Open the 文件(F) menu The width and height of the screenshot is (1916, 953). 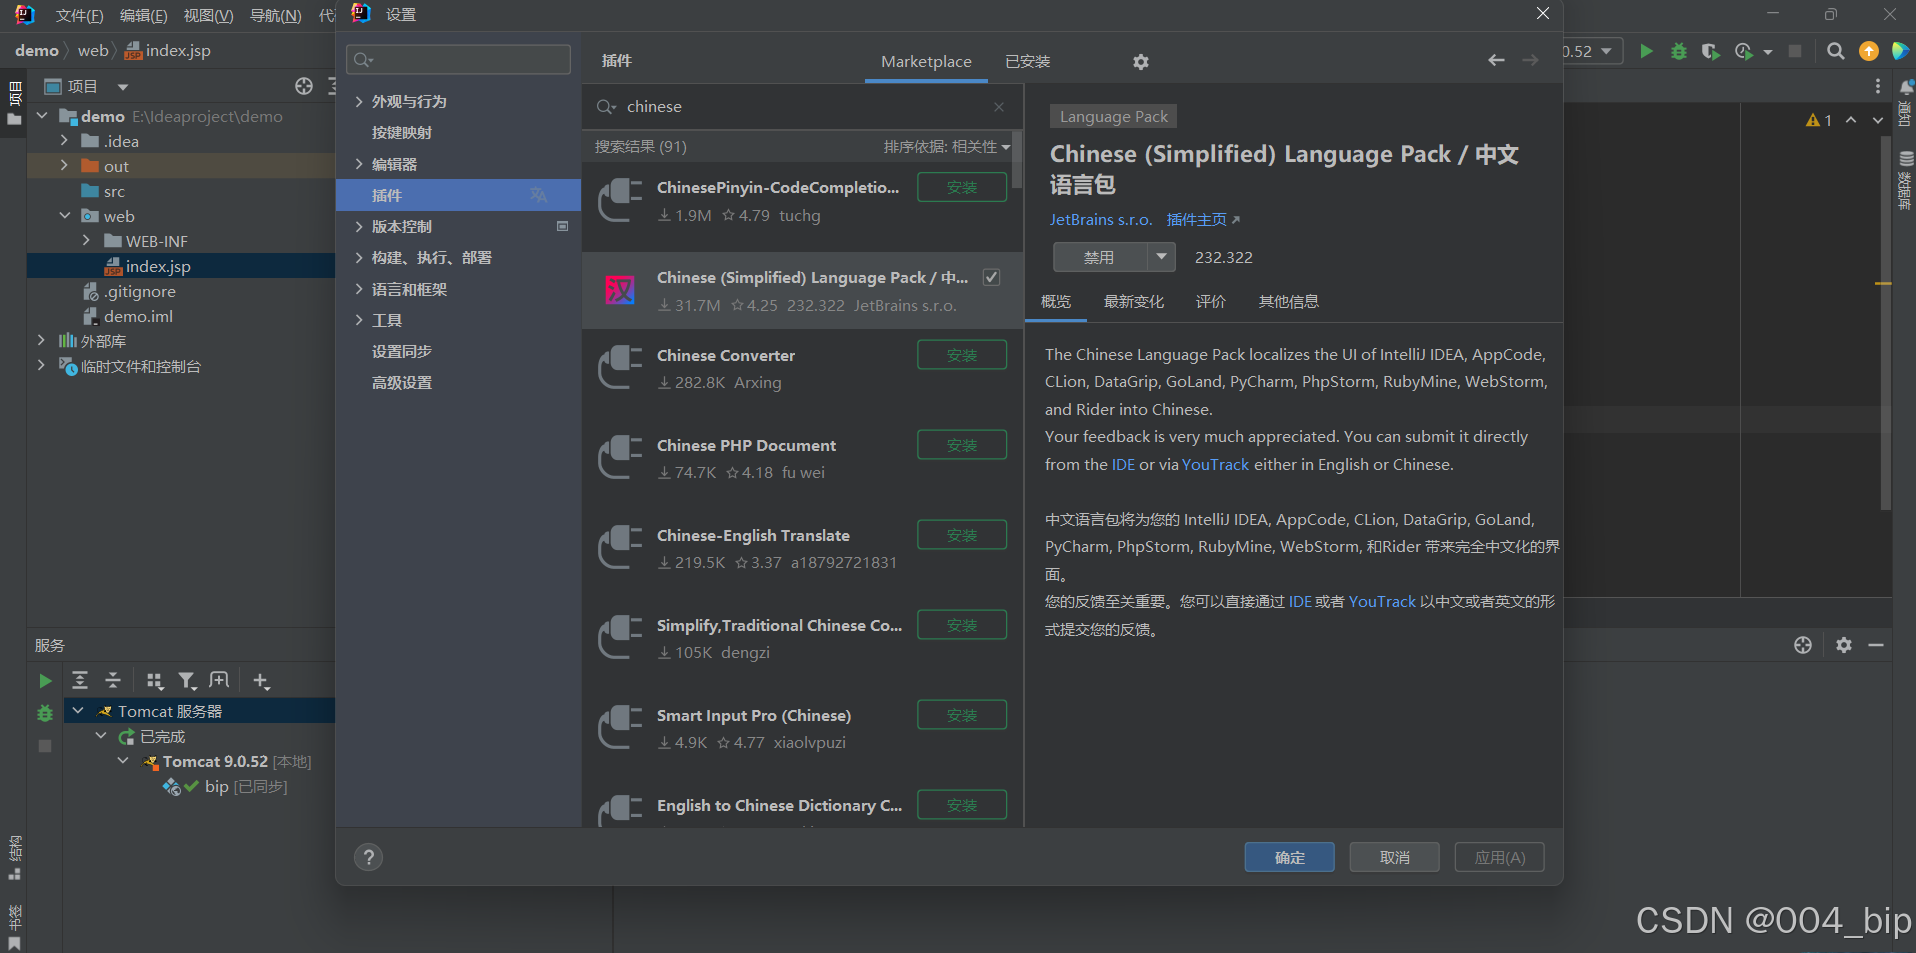coord(79,15)
